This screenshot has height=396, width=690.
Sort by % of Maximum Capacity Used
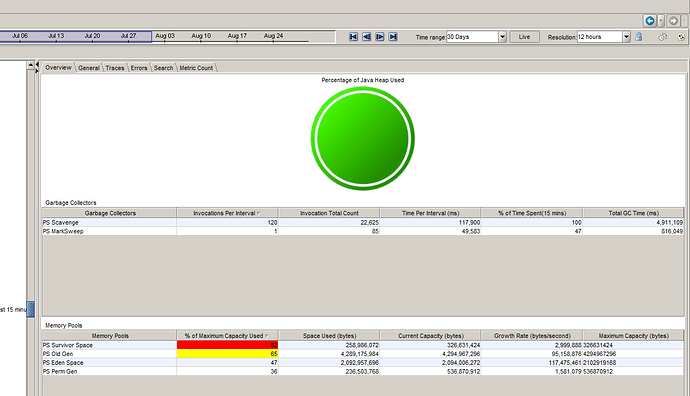pyautogui.click(x=227, y=336)
